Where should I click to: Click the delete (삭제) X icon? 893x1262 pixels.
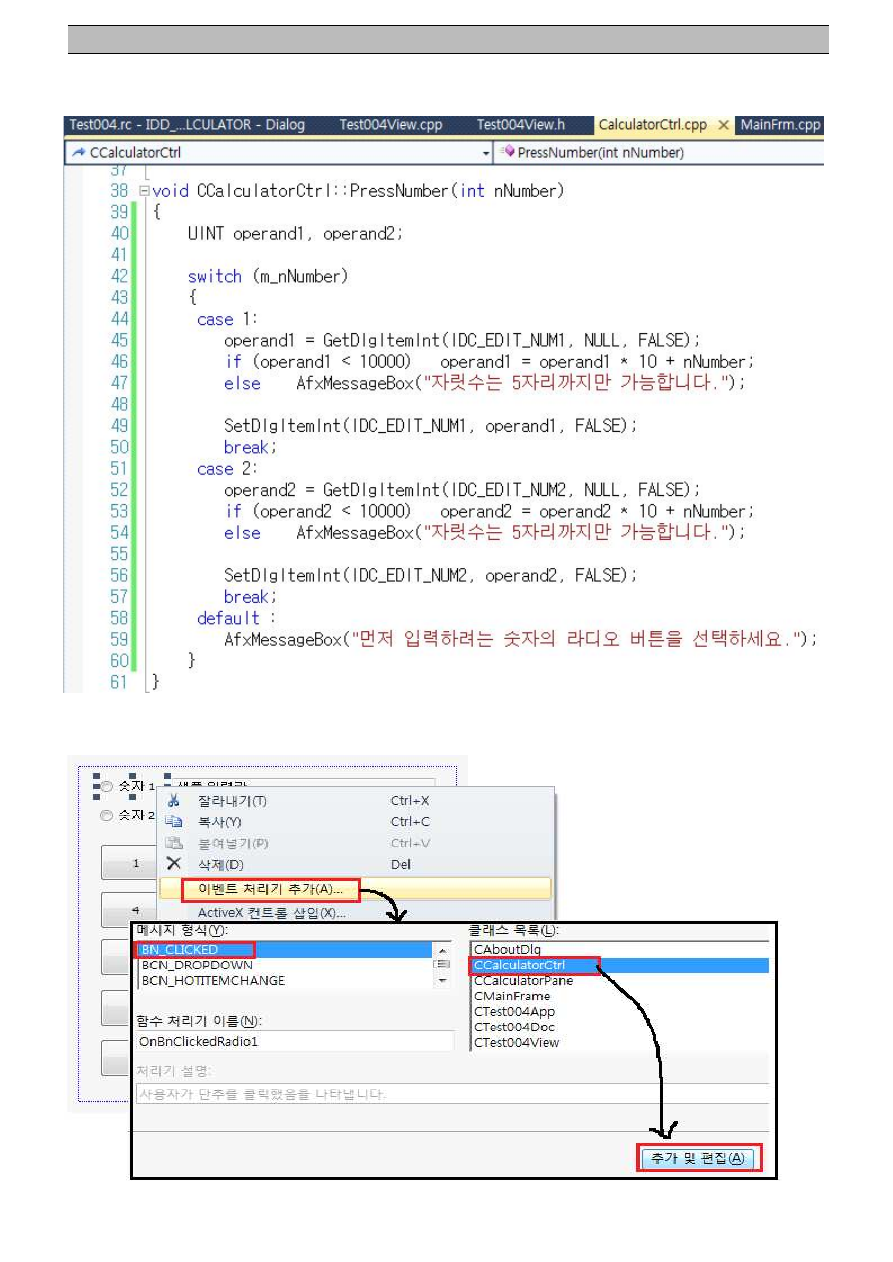click(x=173, y=864)
